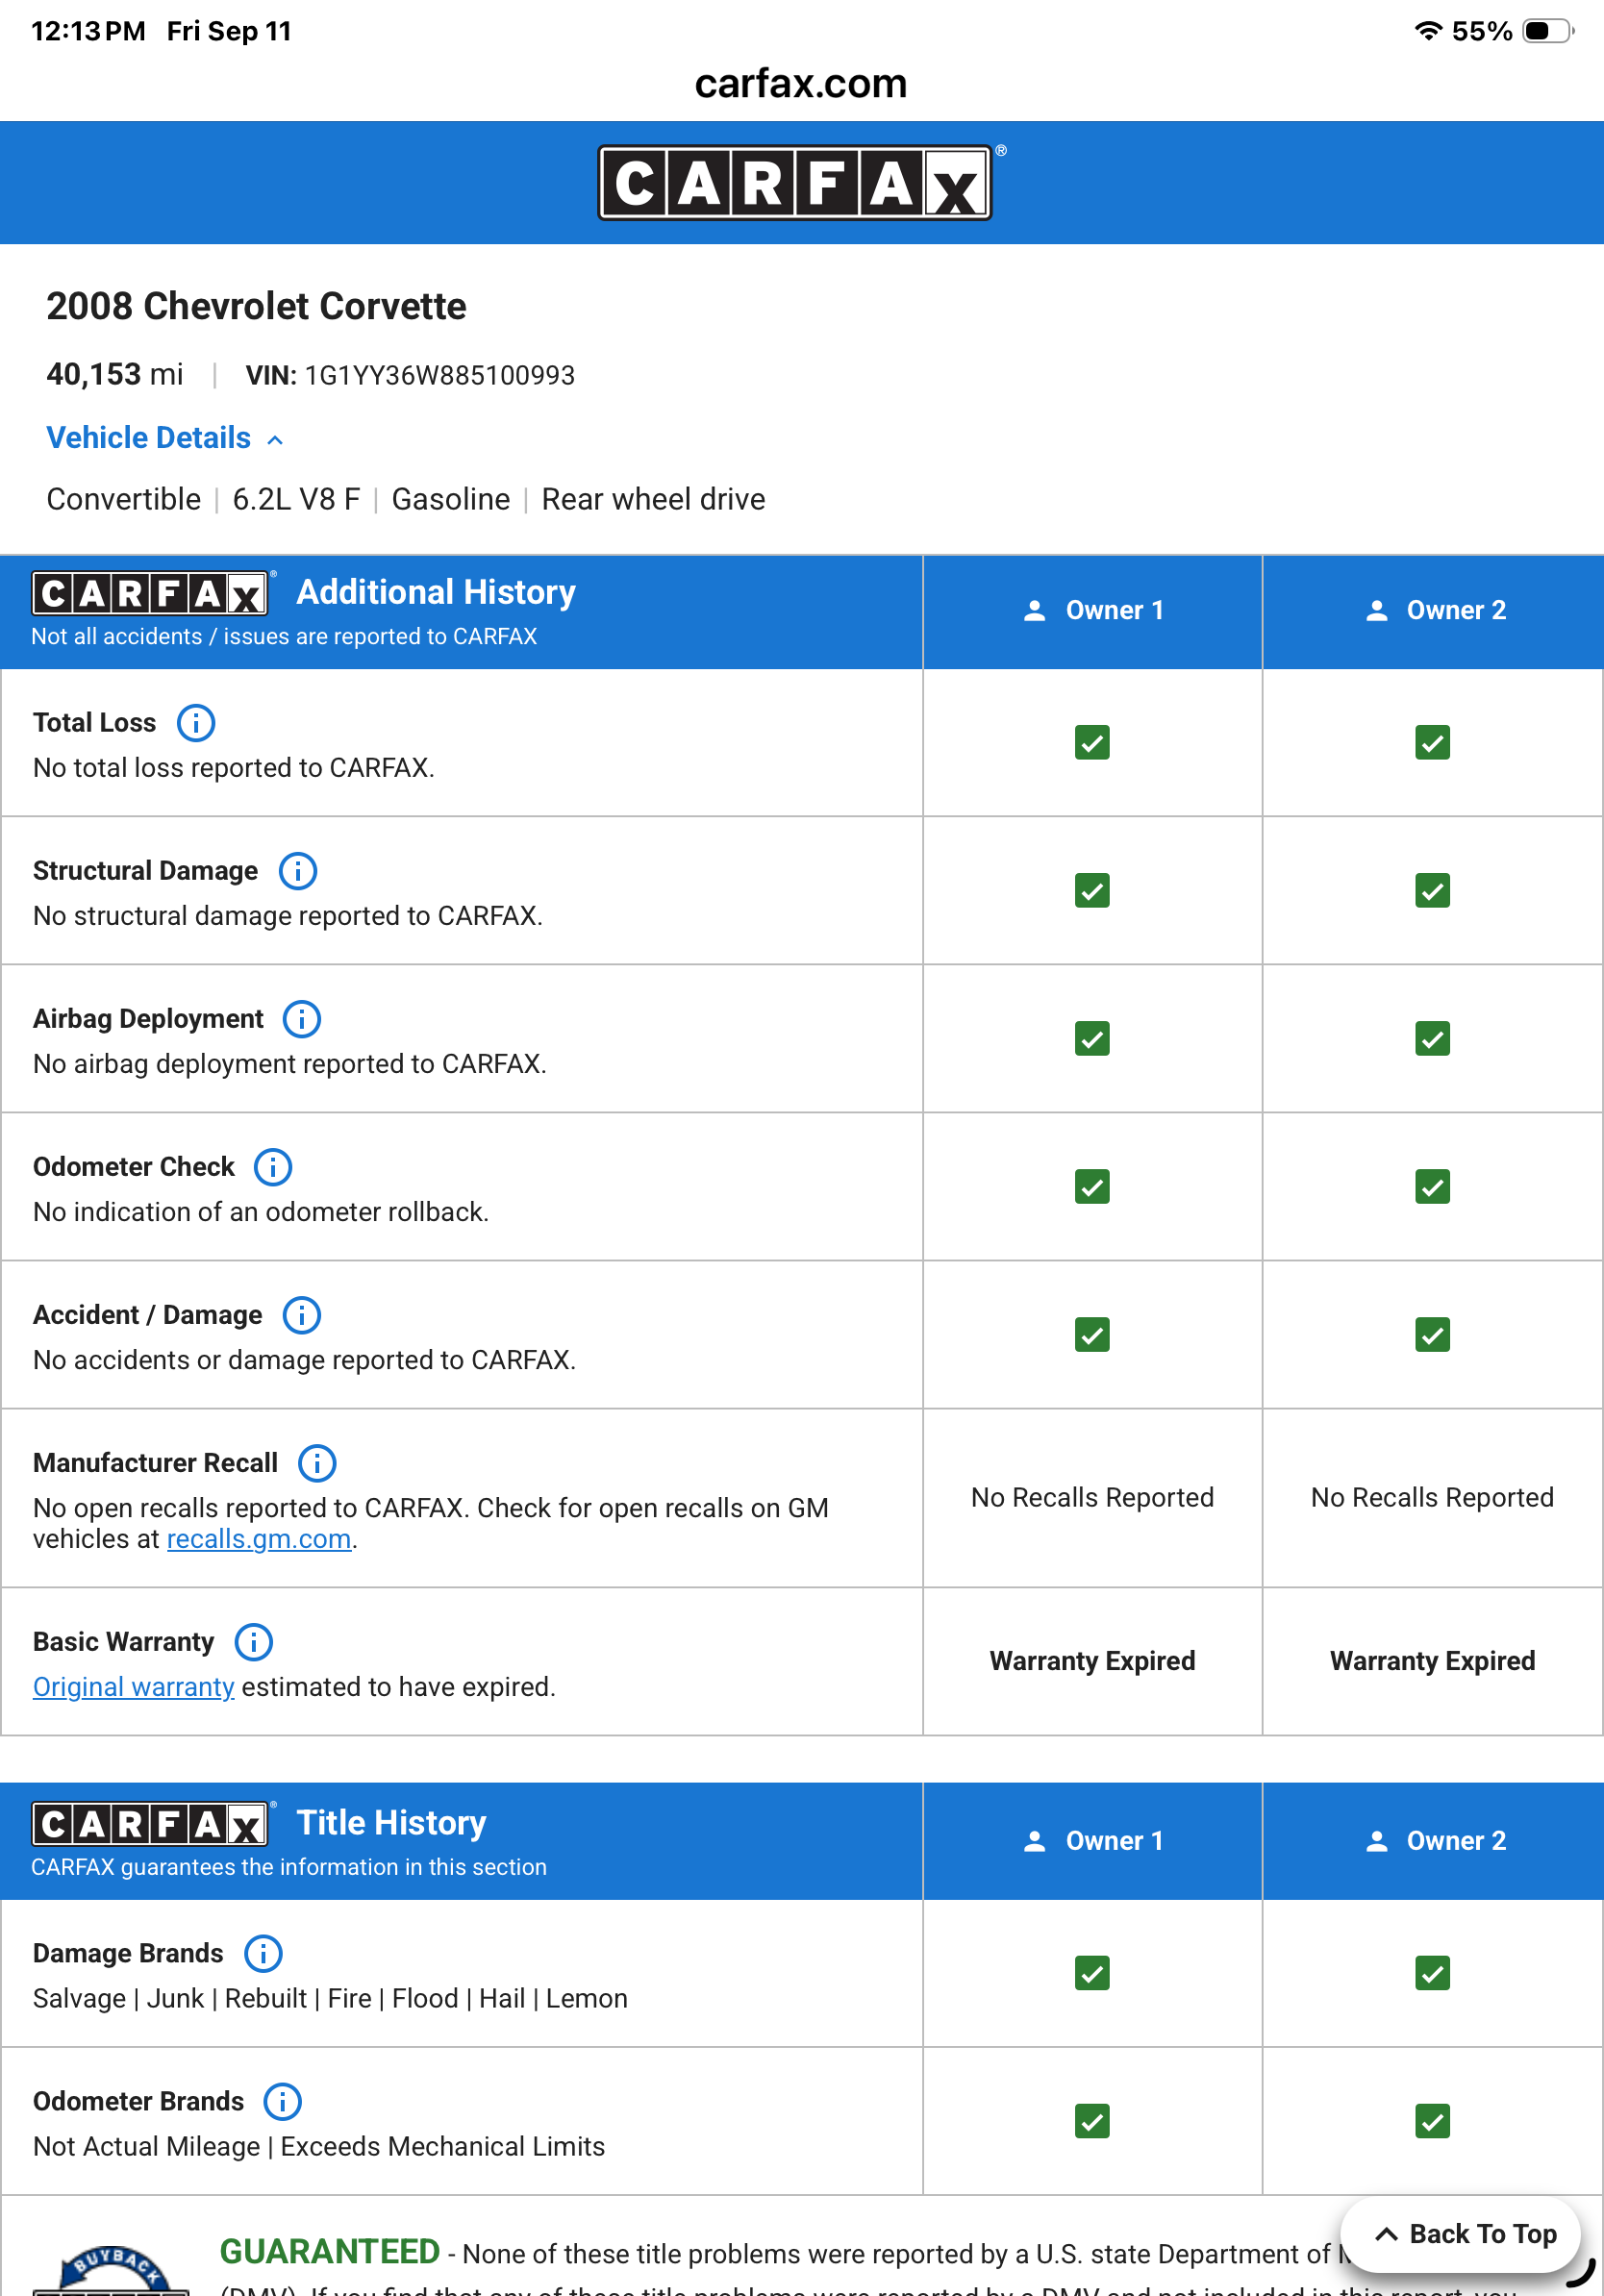The image size is (1604, 2296).
Task: Open the recalls.gm.com link
Action: point(259,1539)
